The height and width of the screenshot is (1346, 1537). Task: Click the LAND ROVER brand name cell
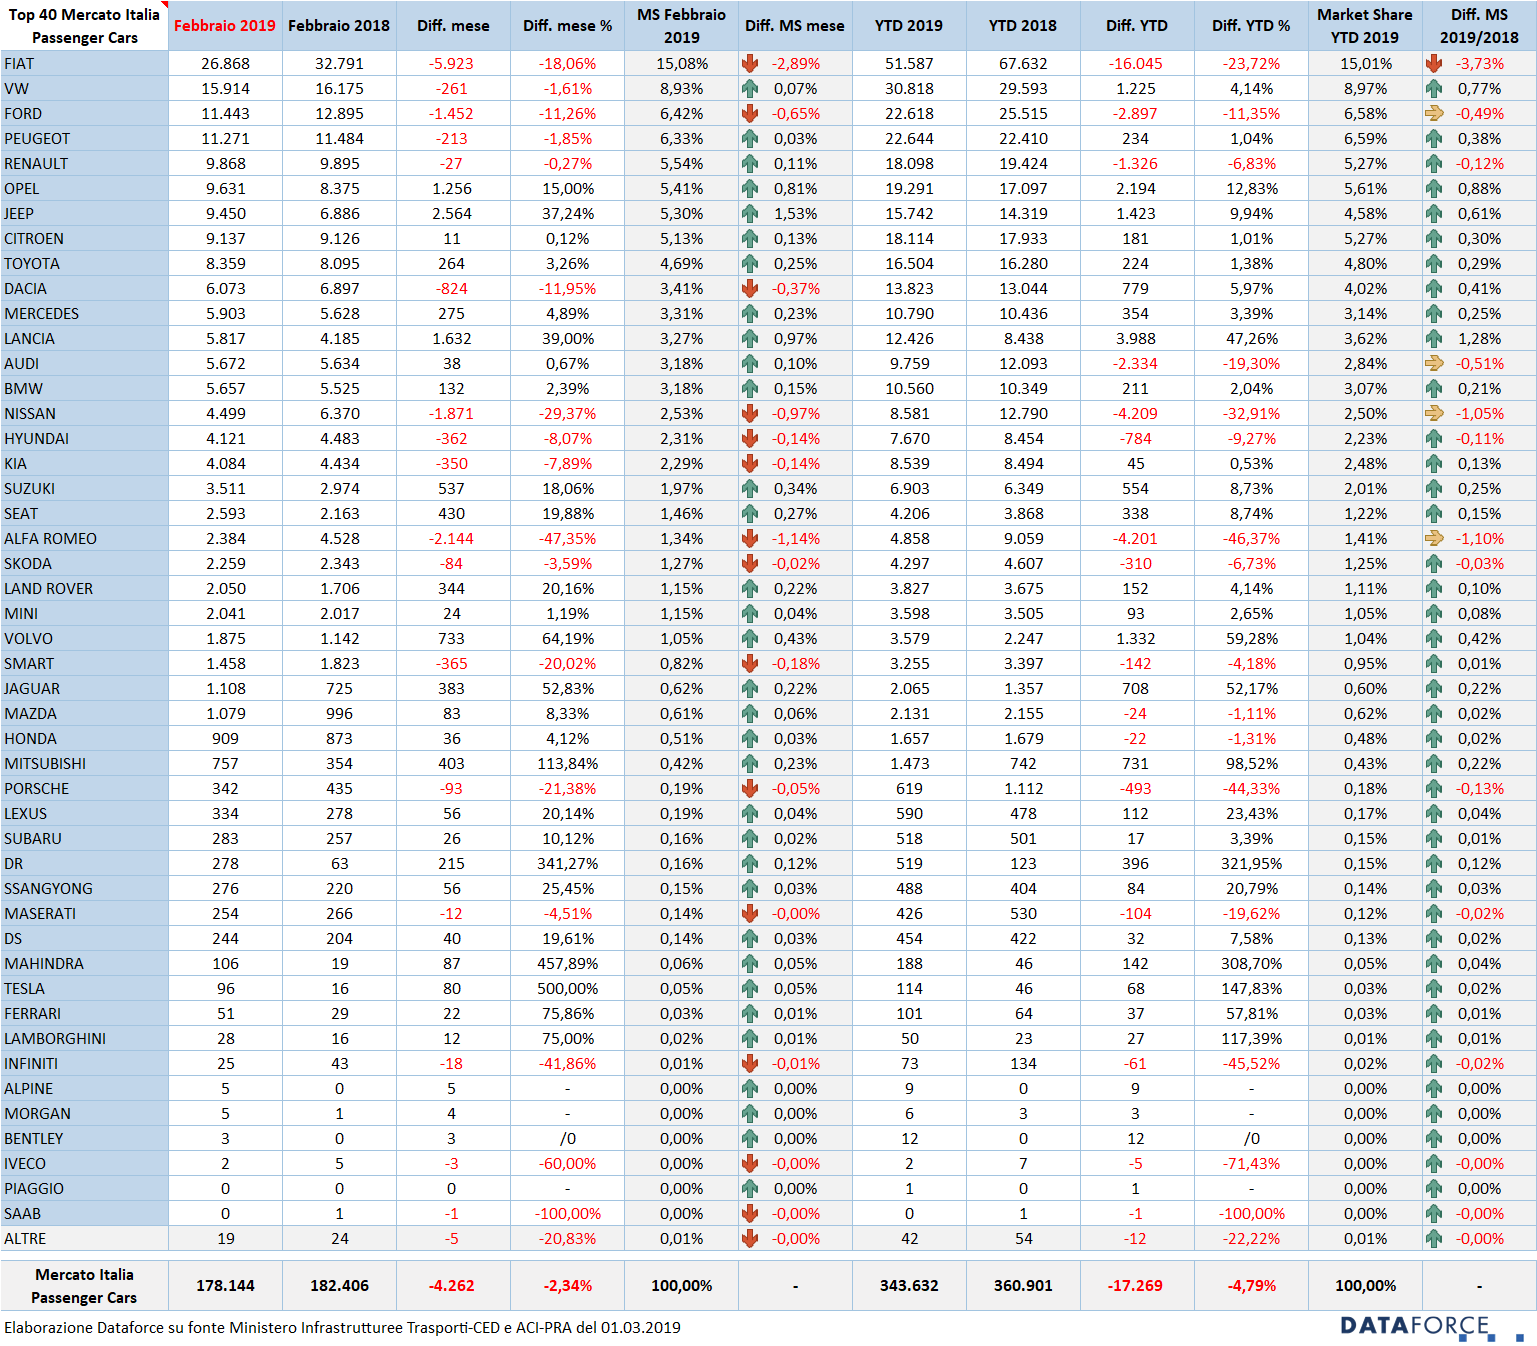84,588
